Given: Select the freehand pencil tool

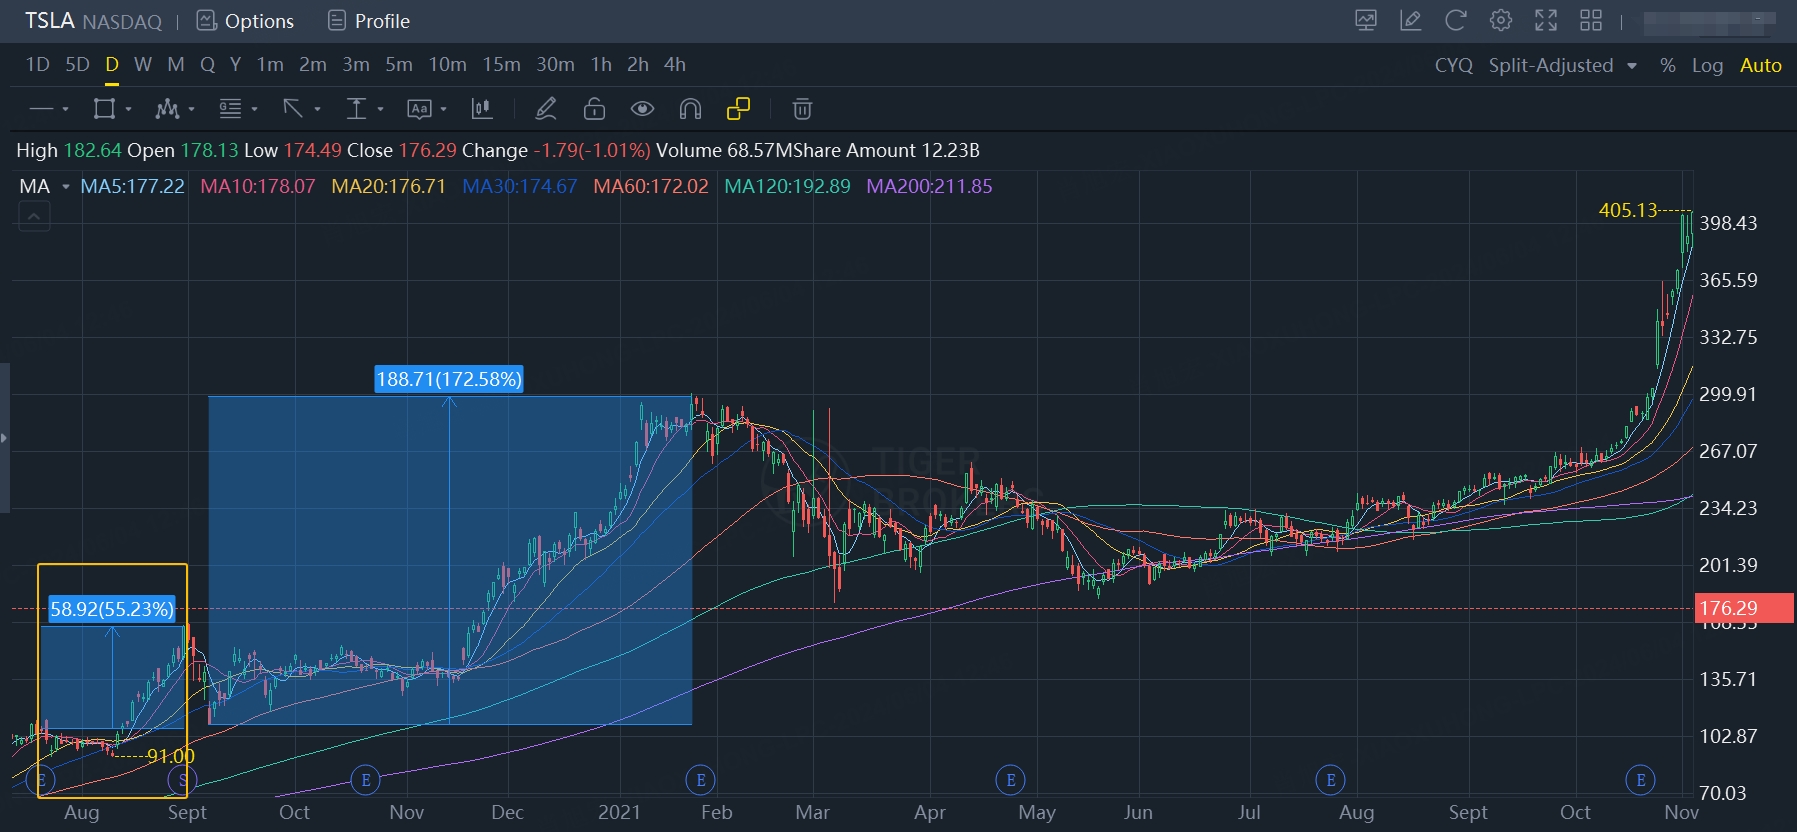Looking at the screenshot, I should (x=545, y=109).
